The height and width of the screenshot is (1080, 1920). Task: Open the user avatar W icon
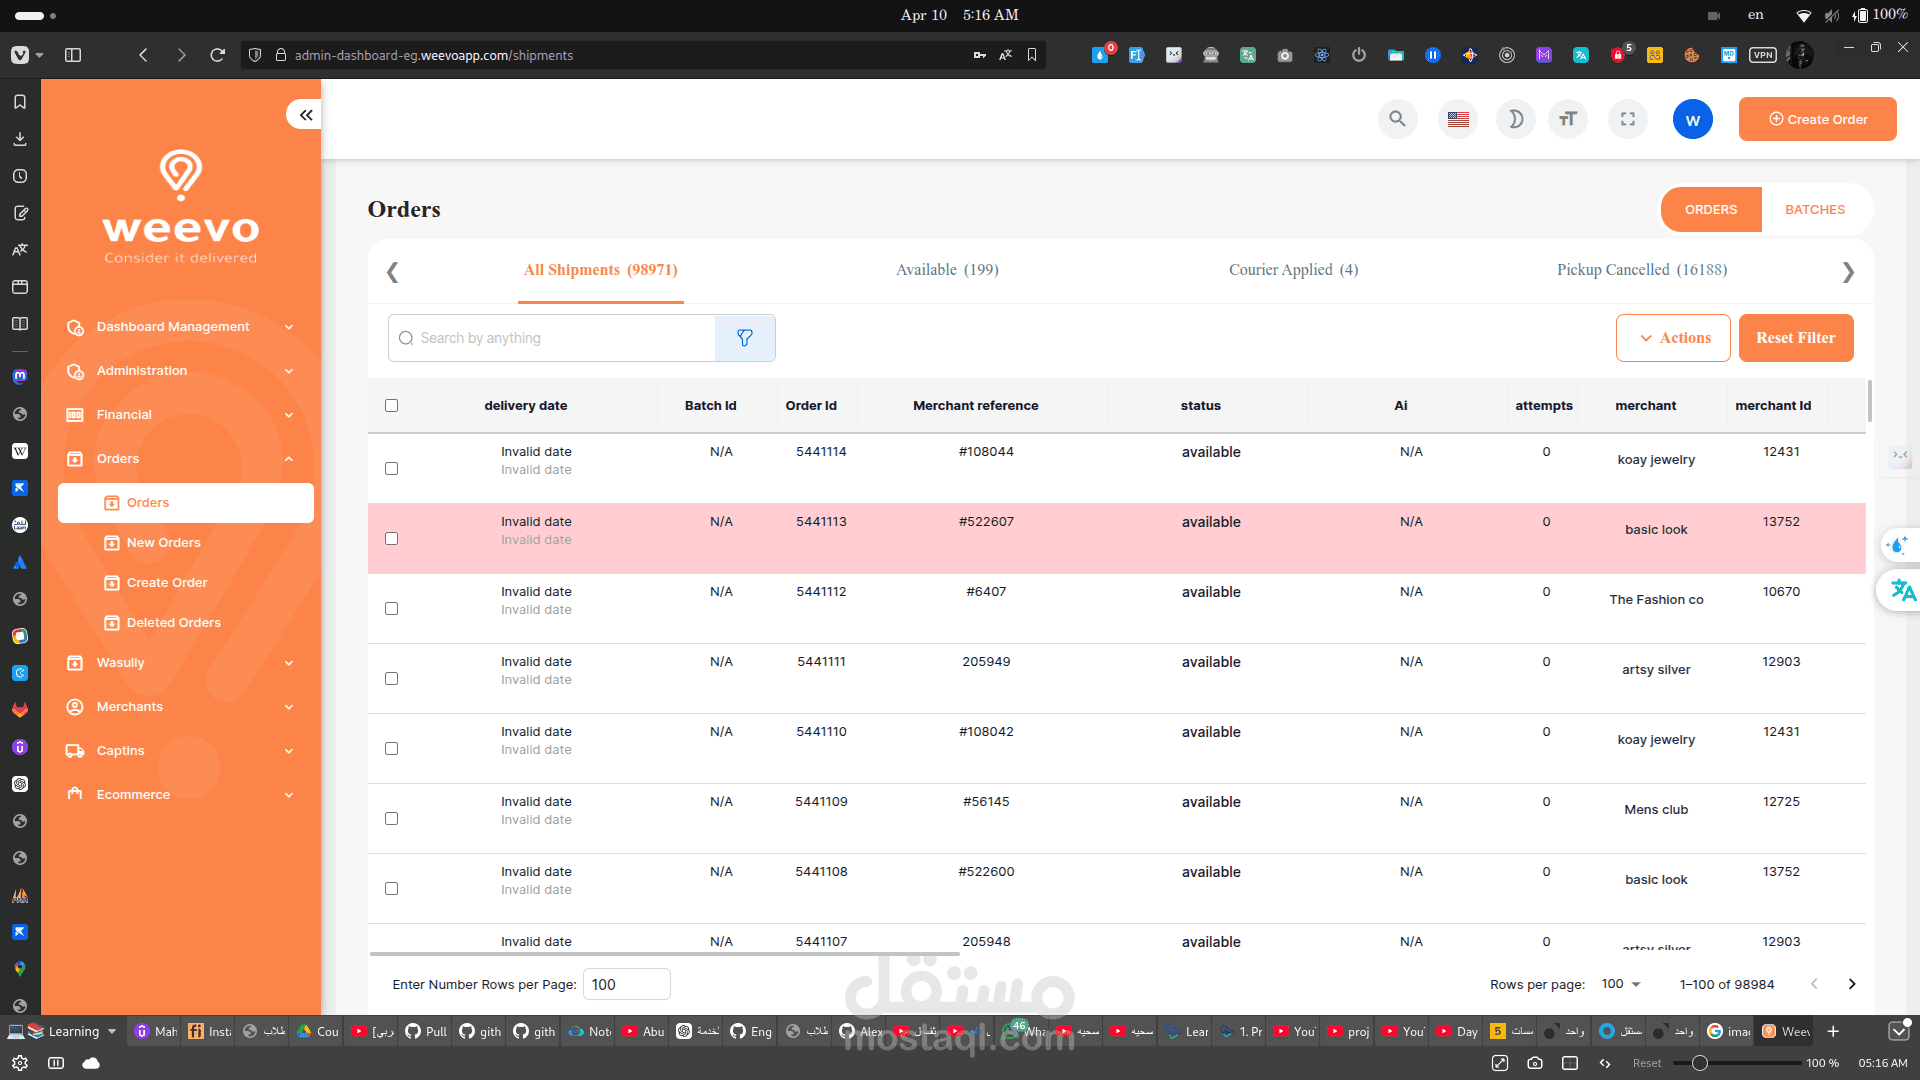point(1692,119)
